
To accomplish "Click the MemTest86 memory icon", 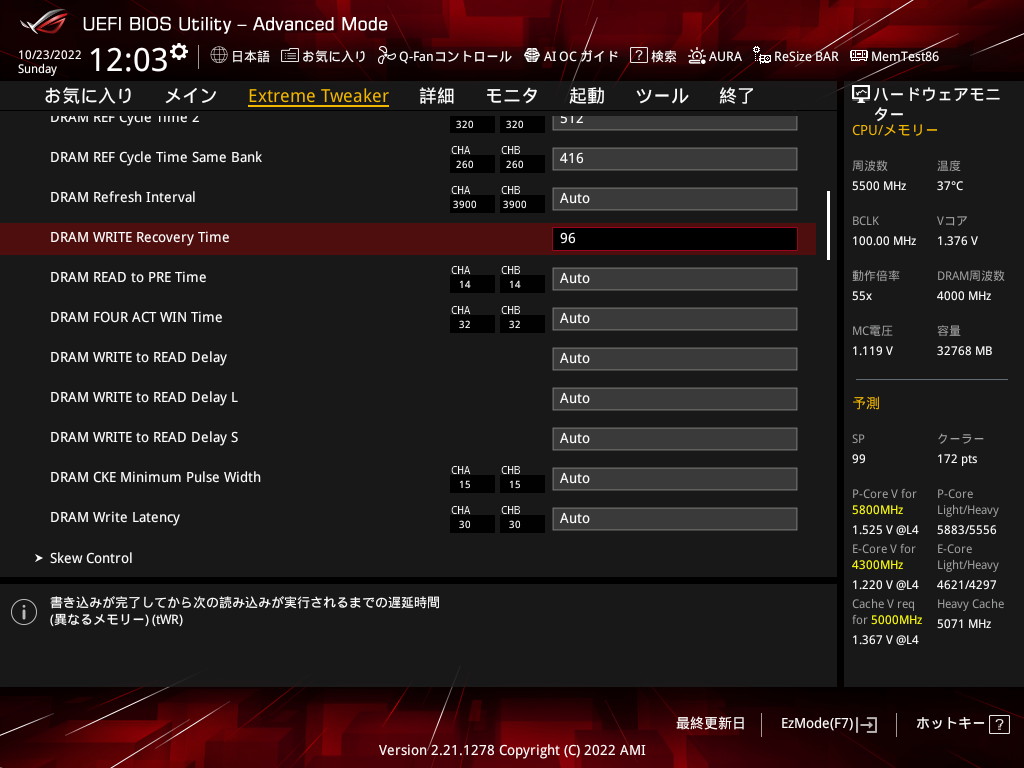I will pyautogui.click(x=858, y=56).
